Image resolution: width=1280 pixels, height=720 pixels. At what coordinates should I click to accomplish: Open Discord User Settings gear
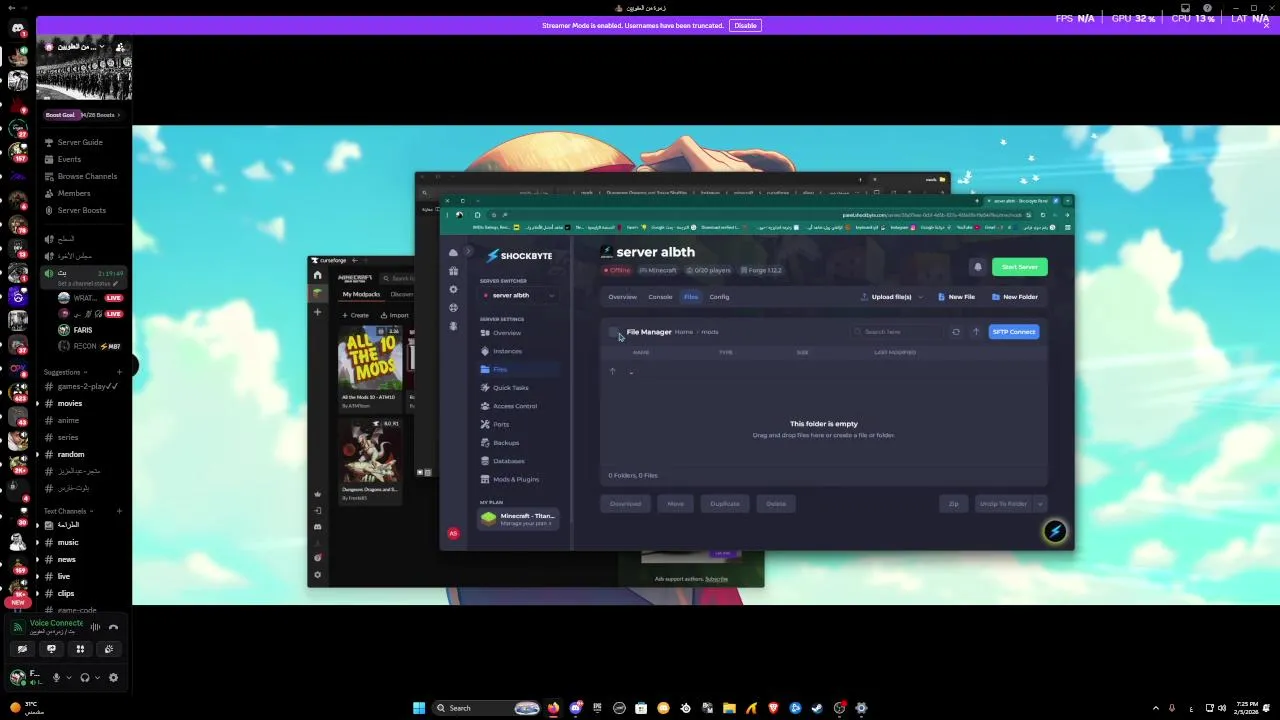click(x=113, y=678)
